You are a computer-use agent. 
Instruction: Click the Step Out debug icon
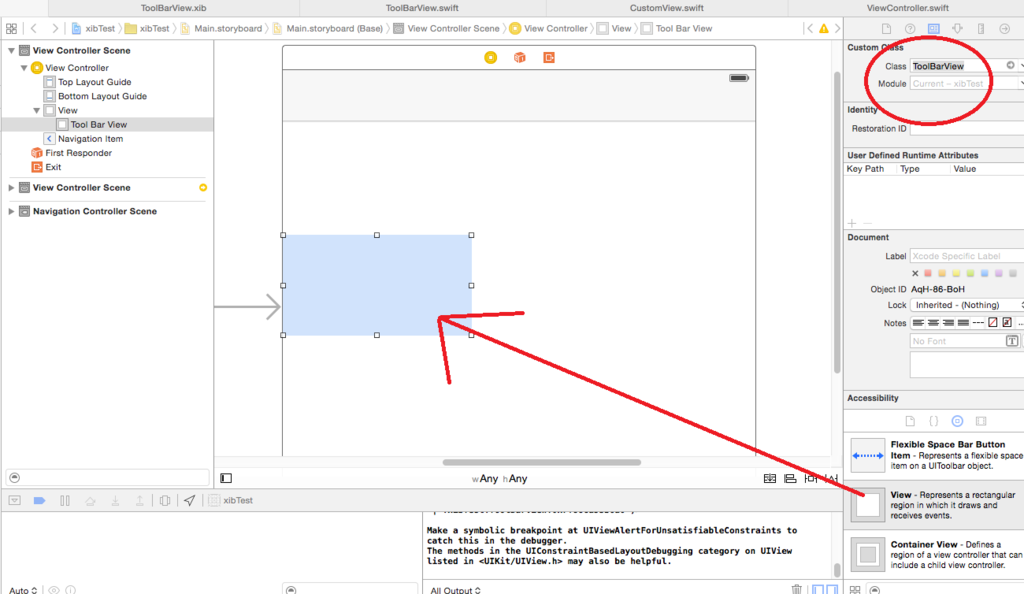point(140,501)
